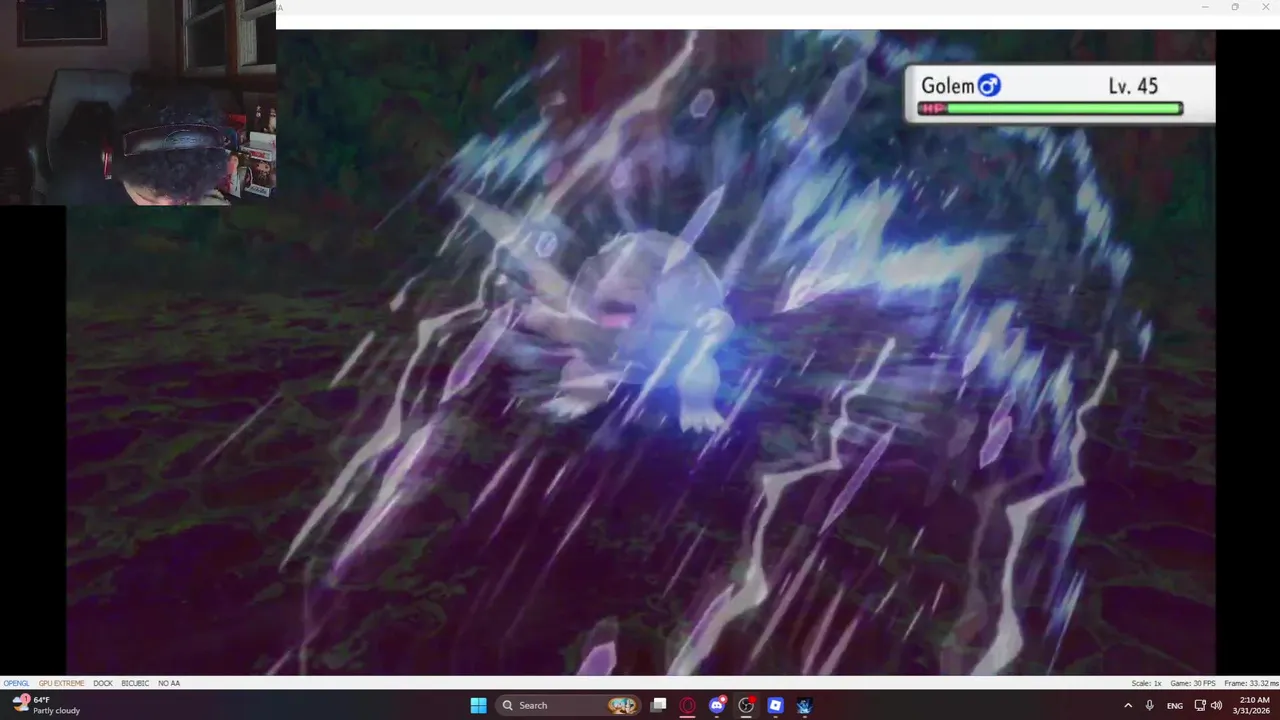Click the GPU EXTREME status label
The width and height of the screenshot is (1280, 720).
click(61, 683)
